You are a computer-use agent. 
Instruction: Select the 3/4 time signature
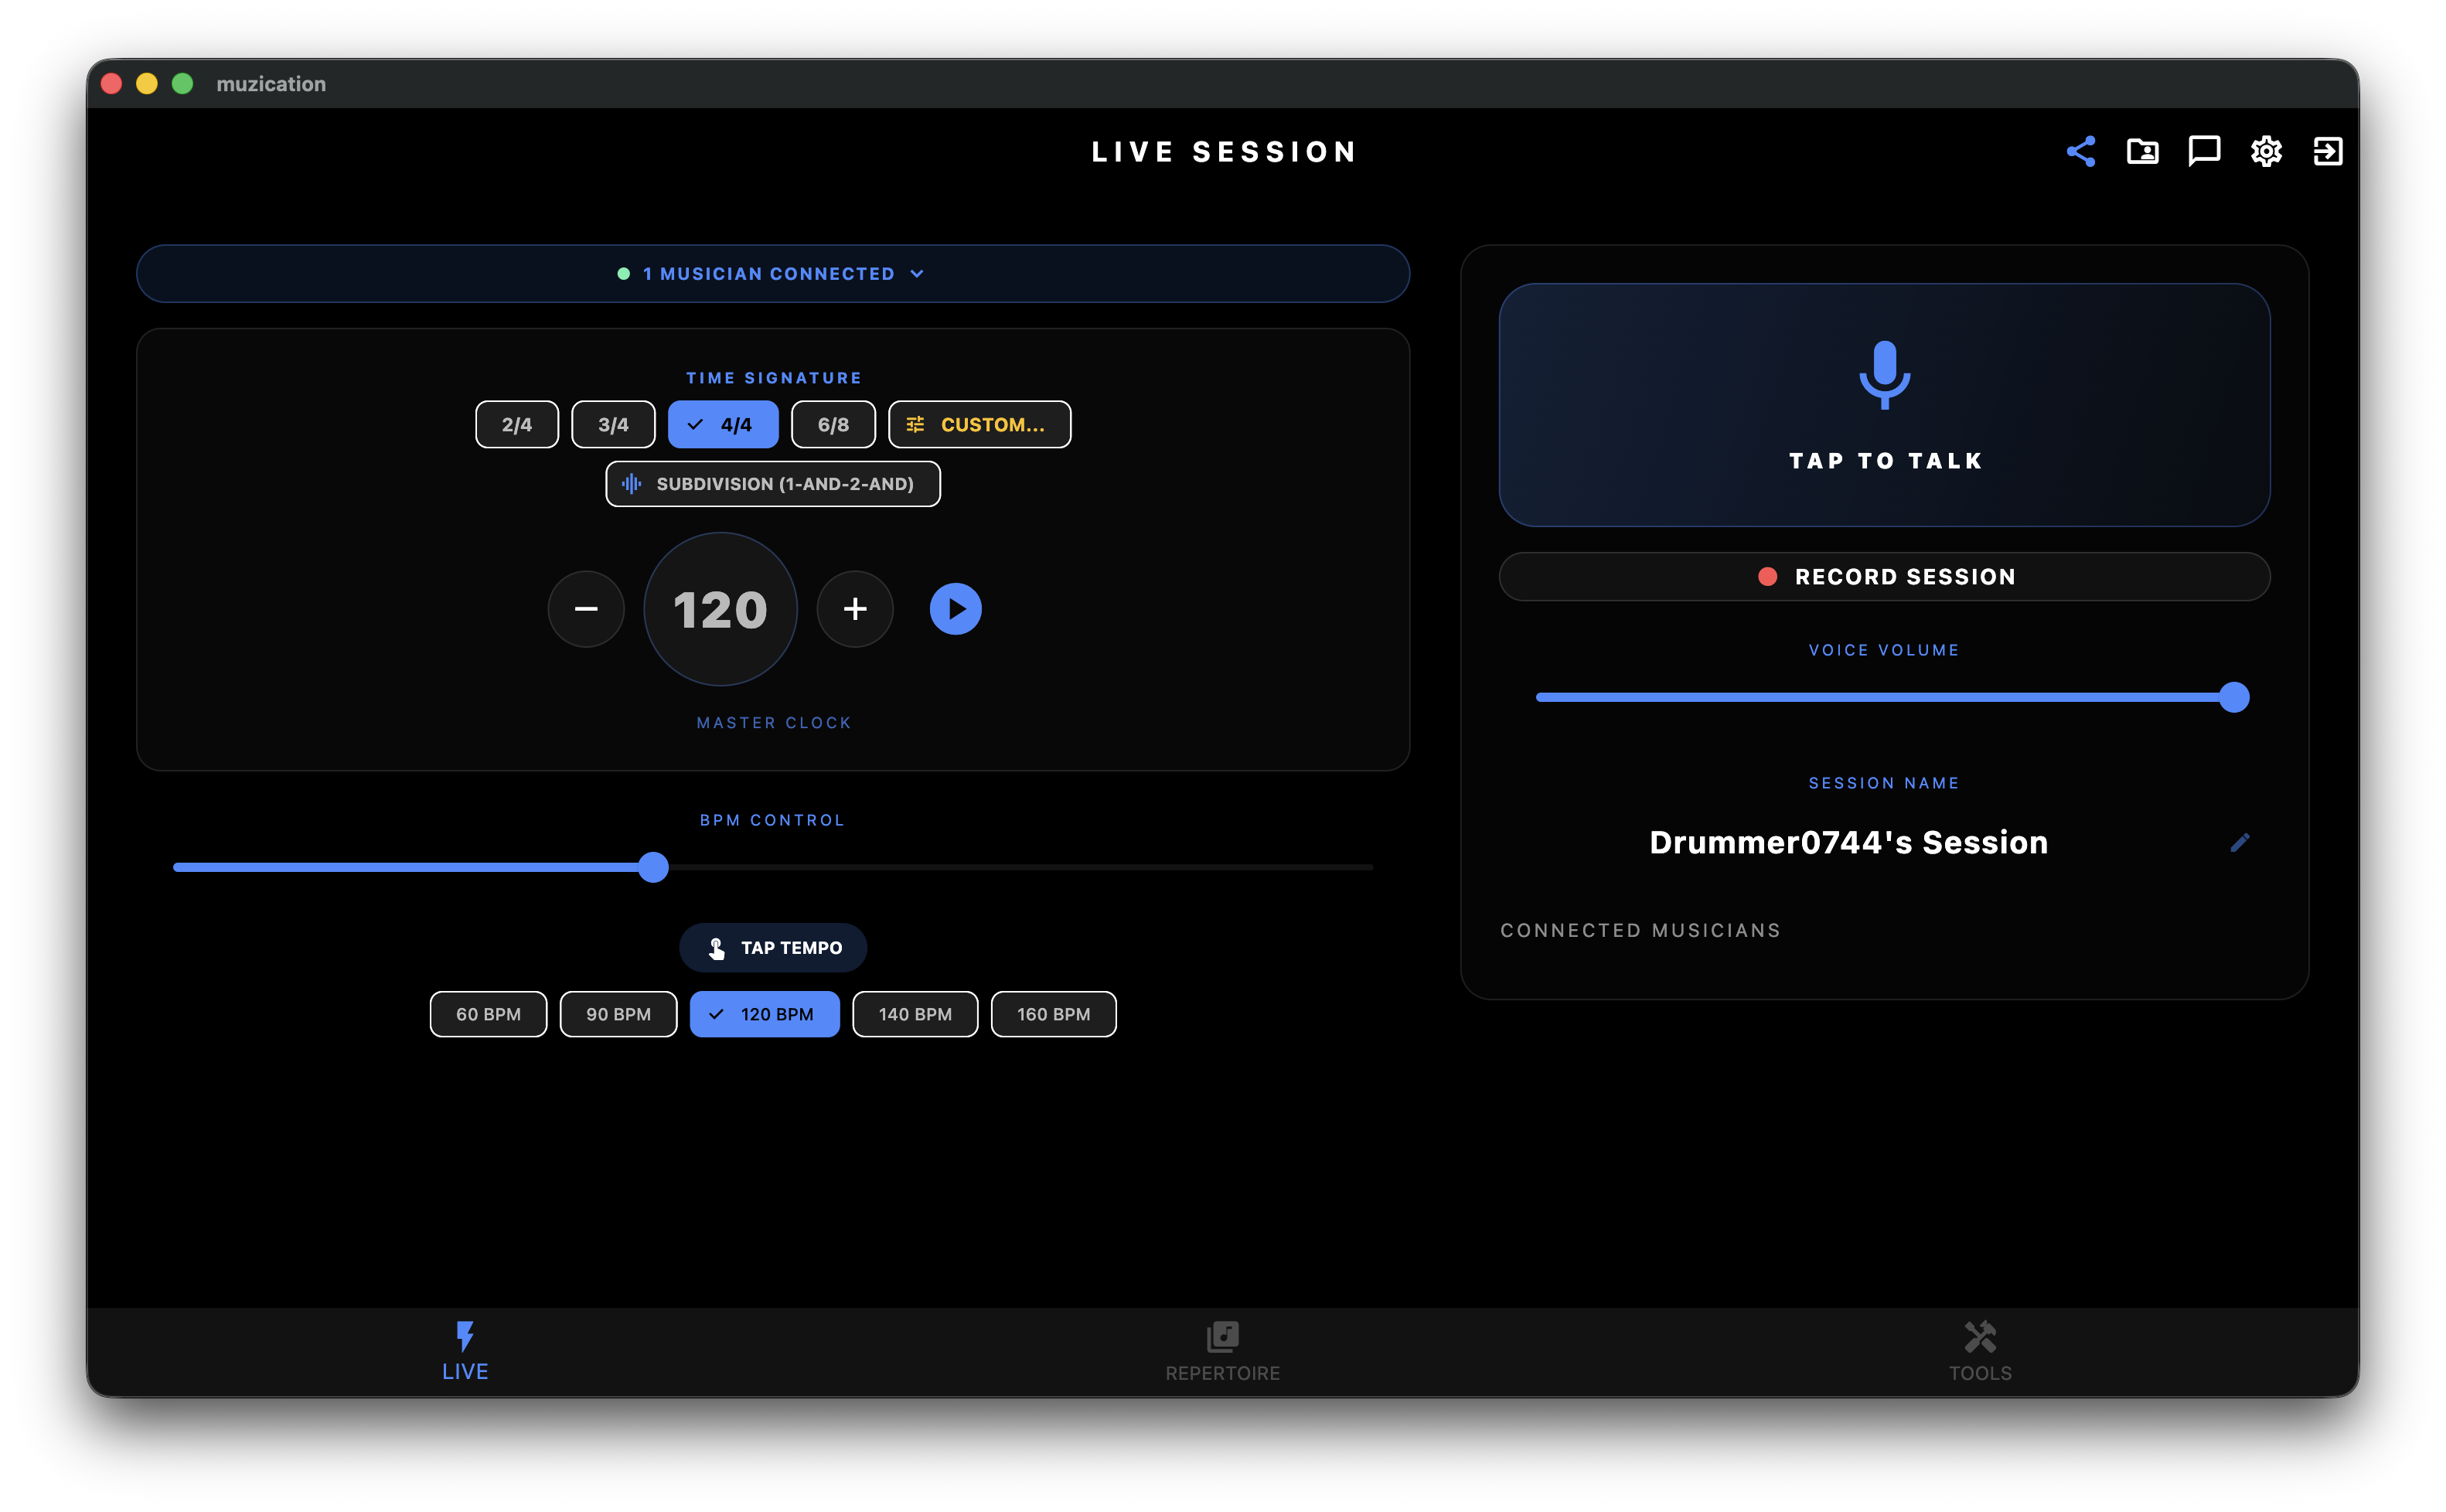click(613, 424)
